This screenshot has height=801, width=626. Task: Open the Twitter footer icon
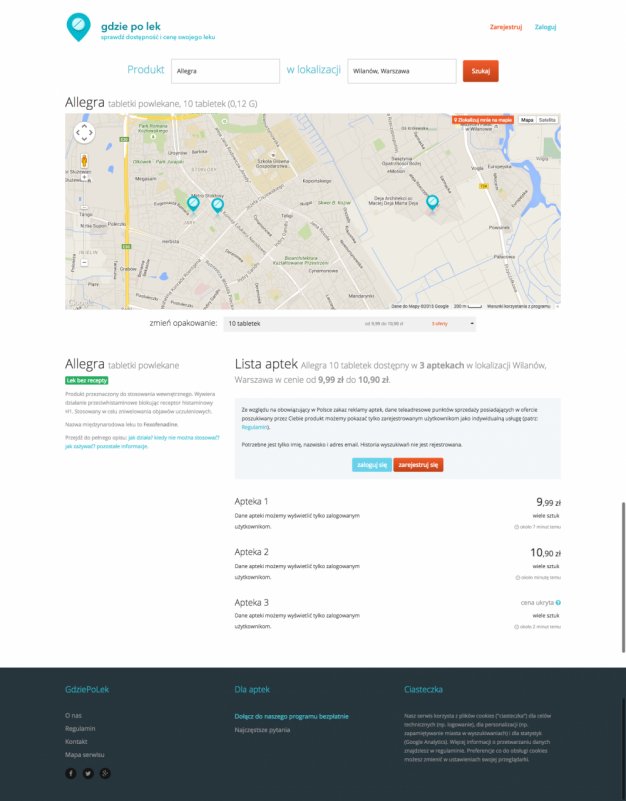88,773
